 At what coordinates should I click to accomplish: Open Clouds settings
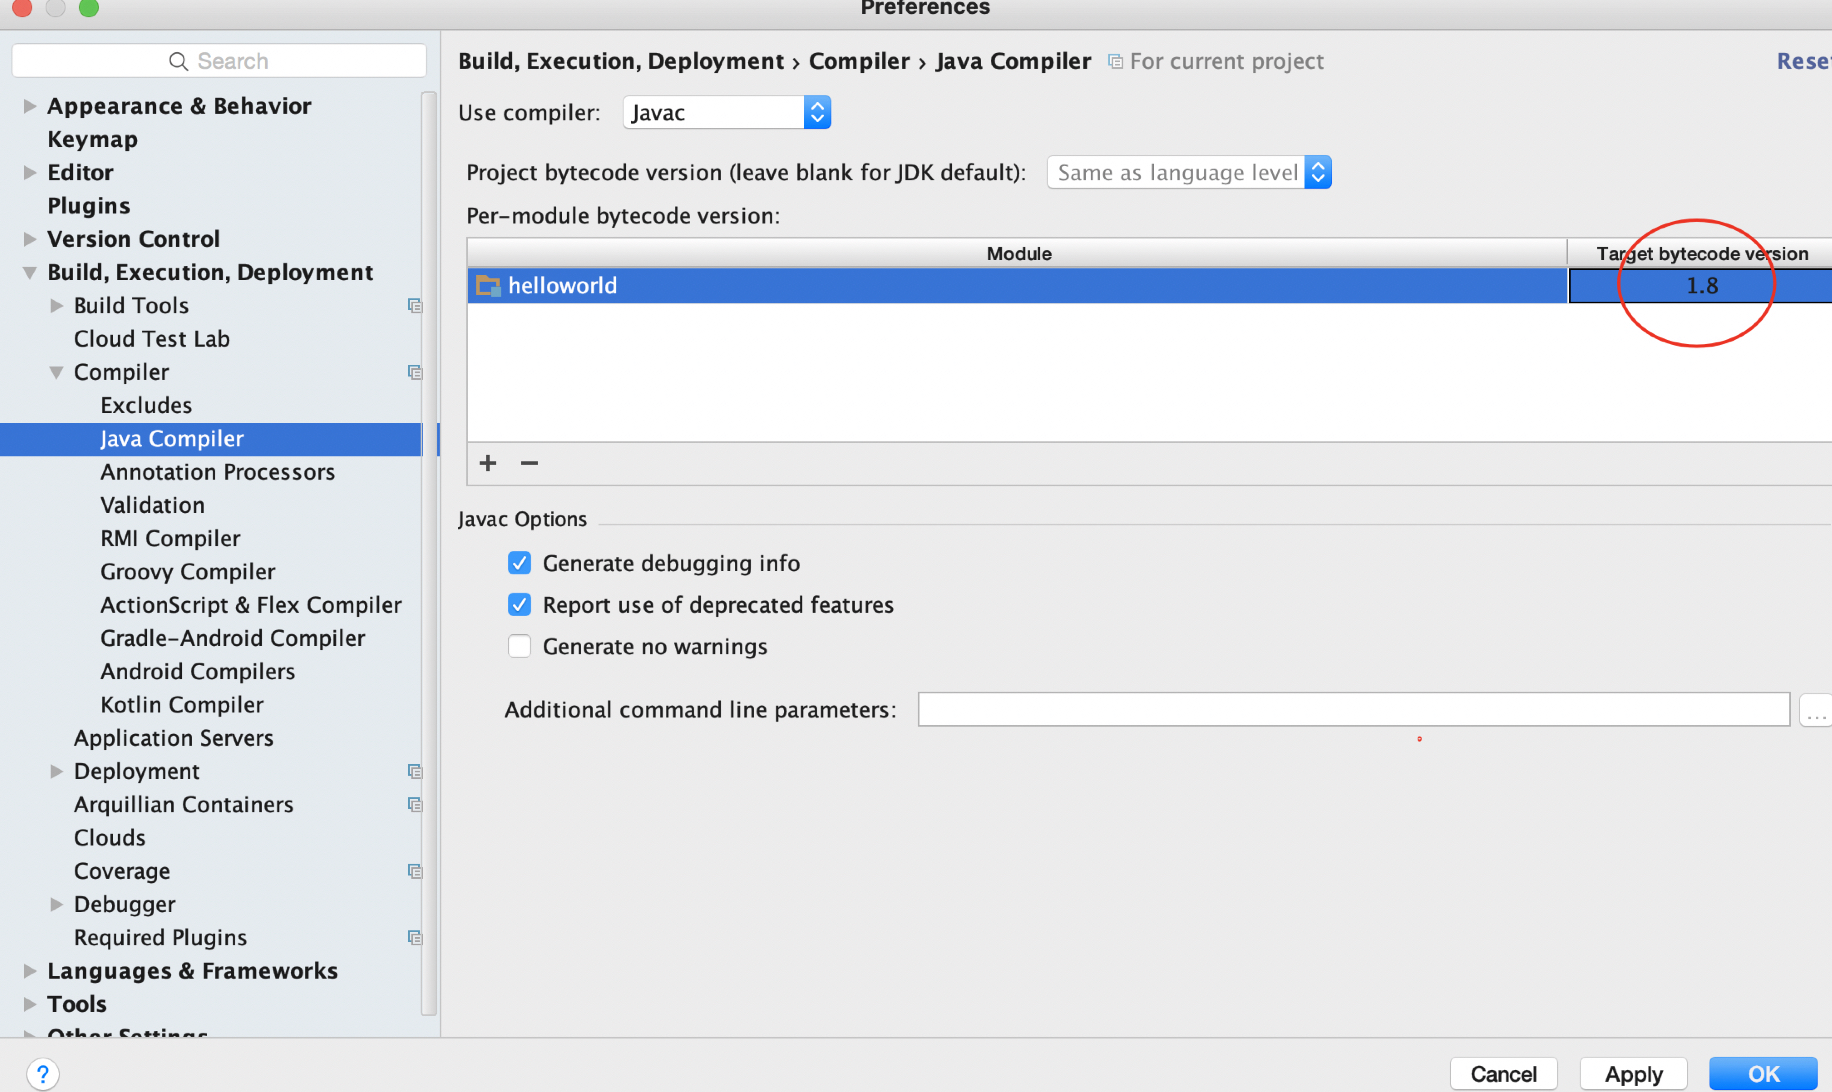click(x=110, y=838)
